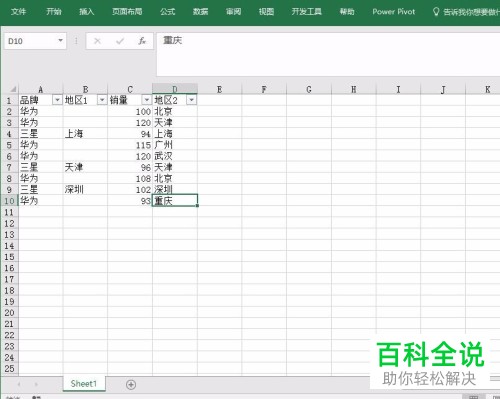The height and width of the screenshot is (399, 500).
Task: Select 天津 cell in column B
Action: [85, 167]
